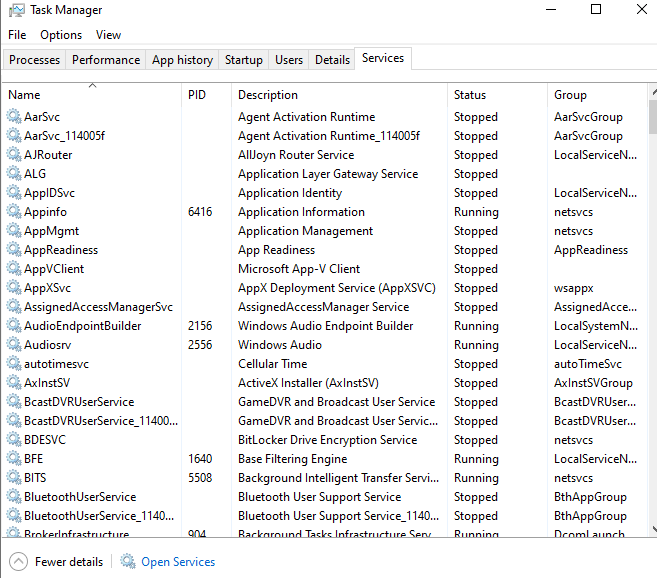Screen dimensions: 657x578
Task: Collapse view with Fewer details
Action: pos(69,562)
